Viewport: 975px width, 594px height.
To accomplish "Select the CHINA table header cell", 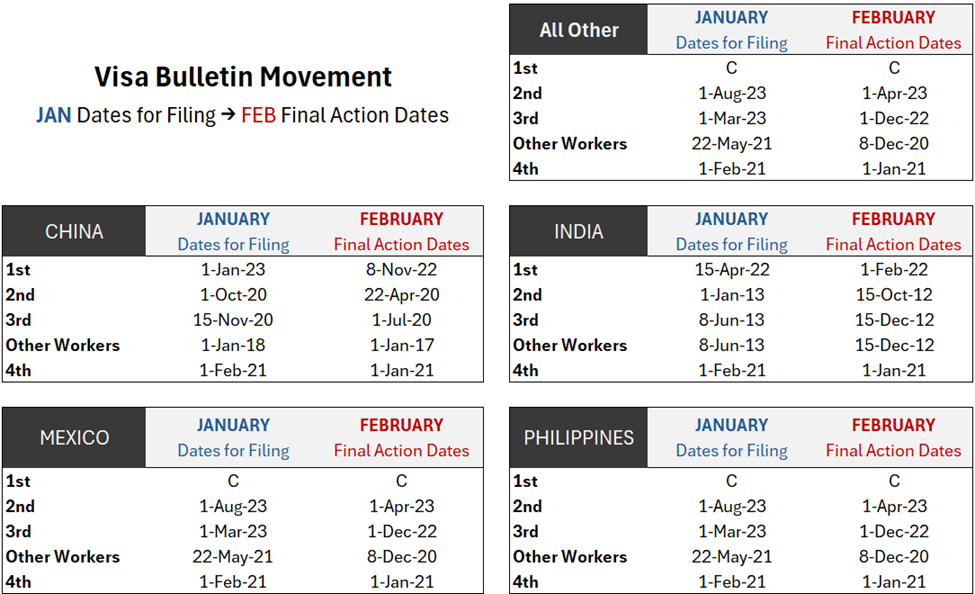I will (74, 232).
